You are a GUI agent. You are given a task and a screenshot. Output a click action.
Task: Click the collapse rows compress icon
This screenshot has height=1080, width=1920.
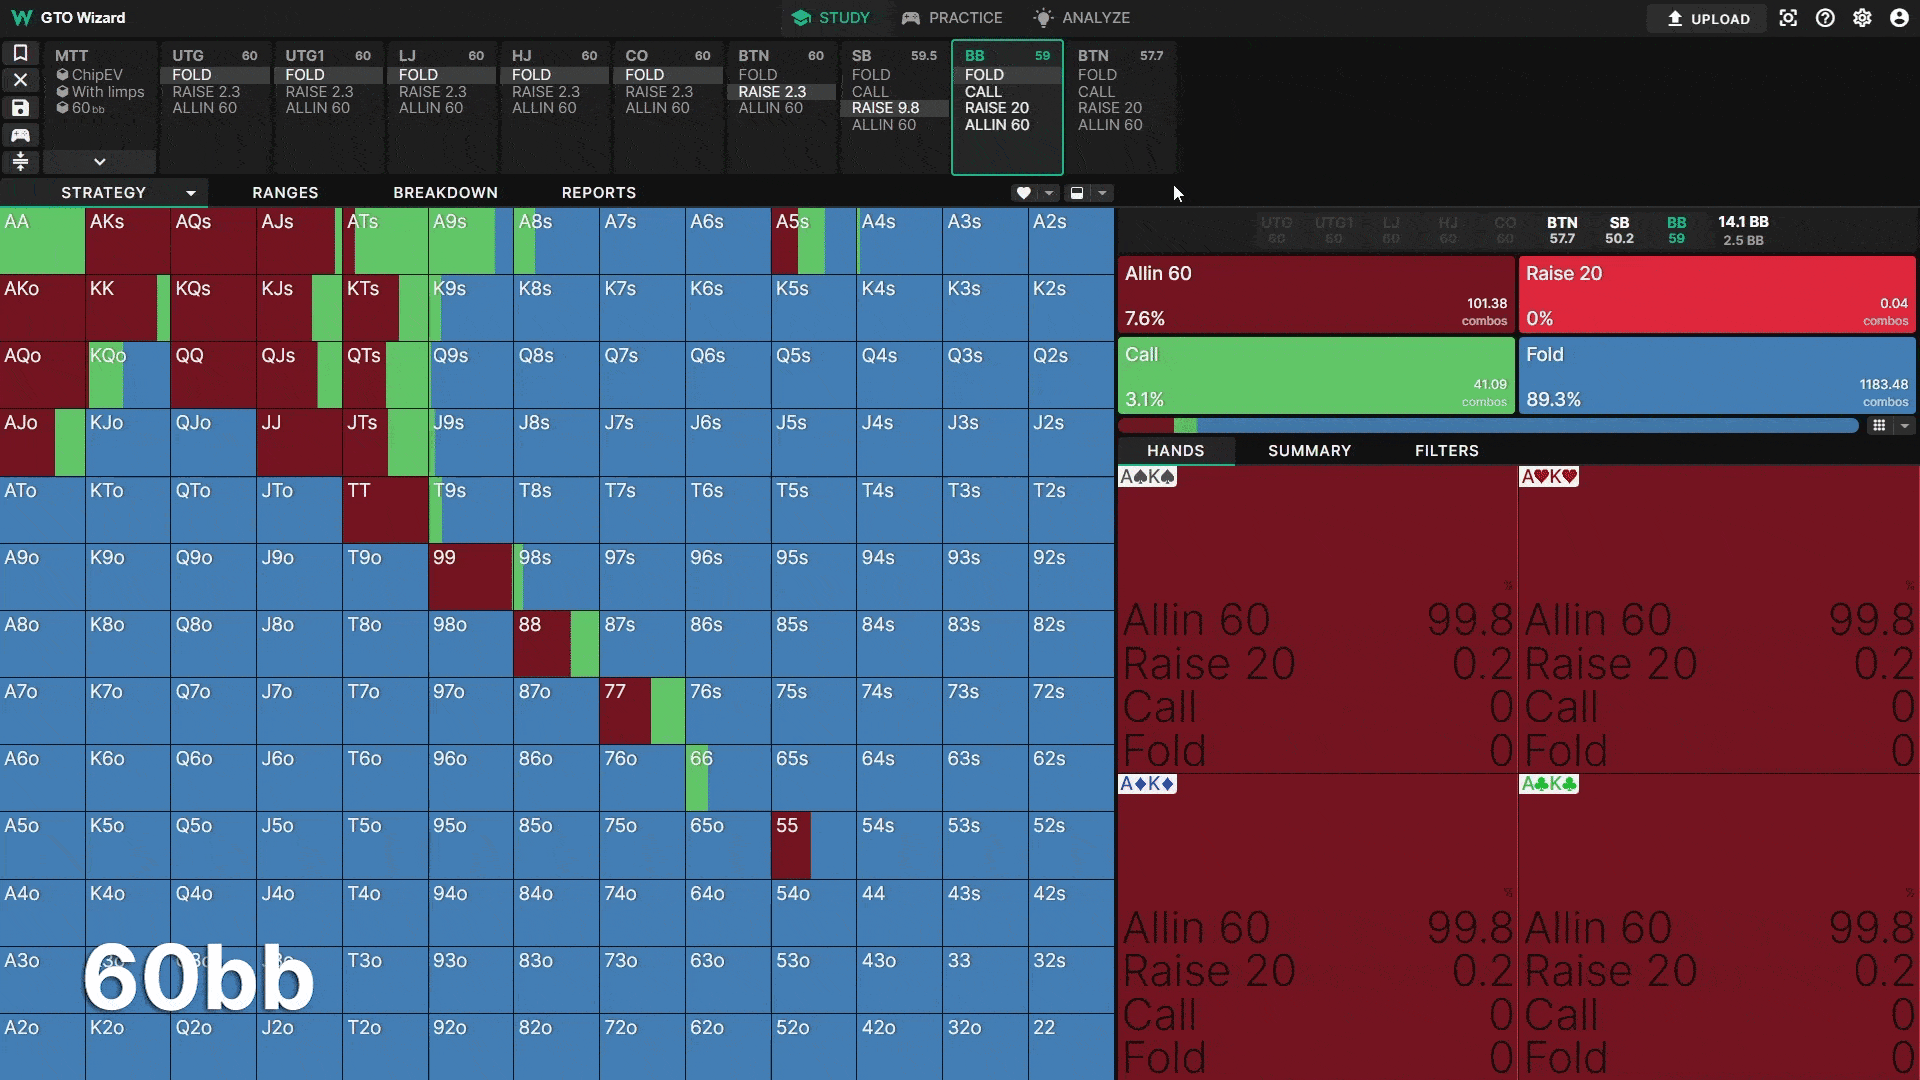(x=20, y=161)
